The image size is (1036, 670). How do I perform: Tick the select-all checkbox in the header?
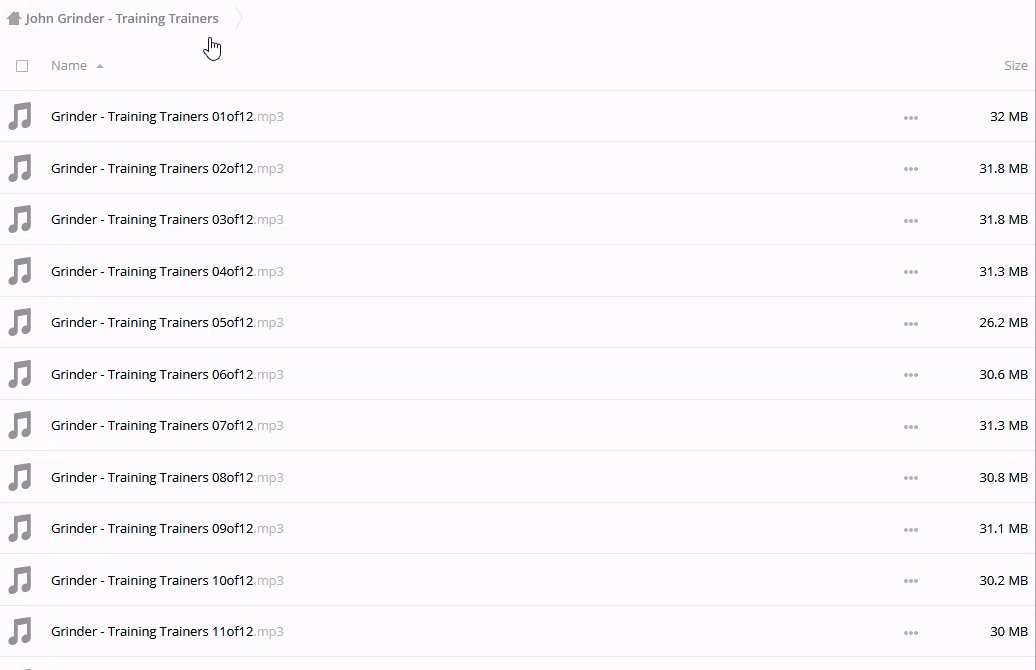coord(22,66)
